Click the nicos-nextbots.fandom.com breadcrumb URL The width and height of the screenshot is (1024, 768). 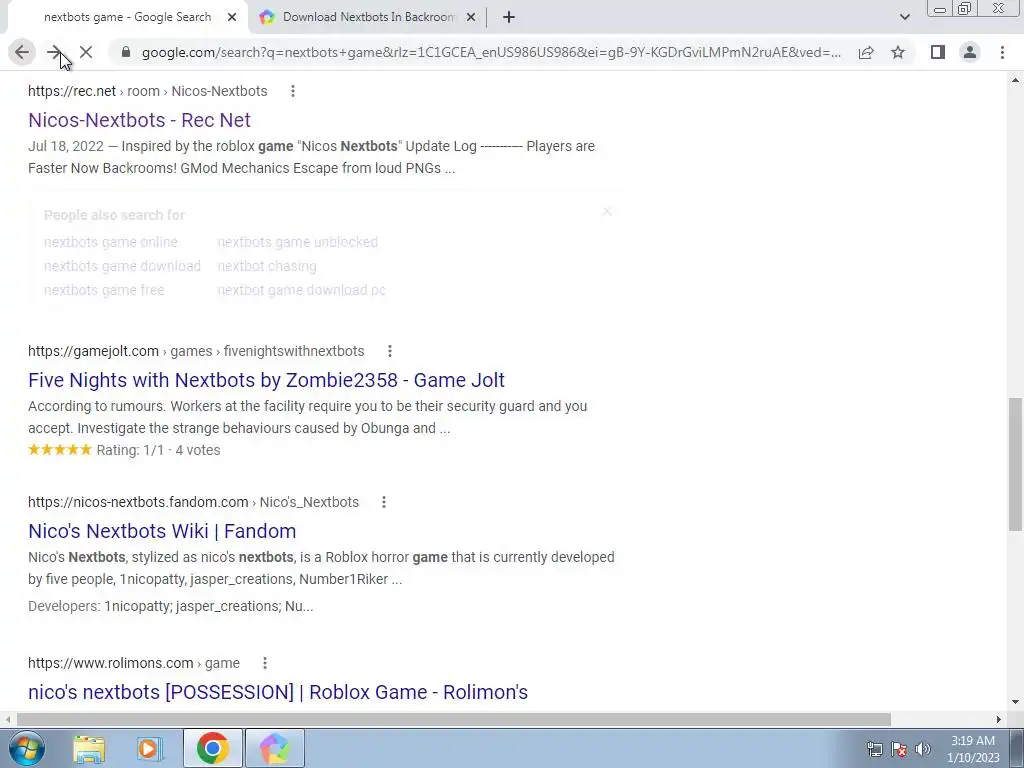[x=193, y=502]
